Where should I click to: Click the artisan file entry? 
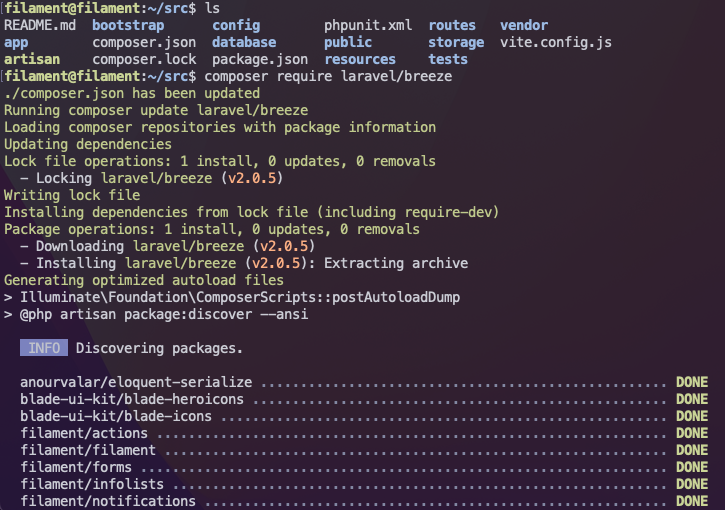pyautogui.click(x=32, y=60)
